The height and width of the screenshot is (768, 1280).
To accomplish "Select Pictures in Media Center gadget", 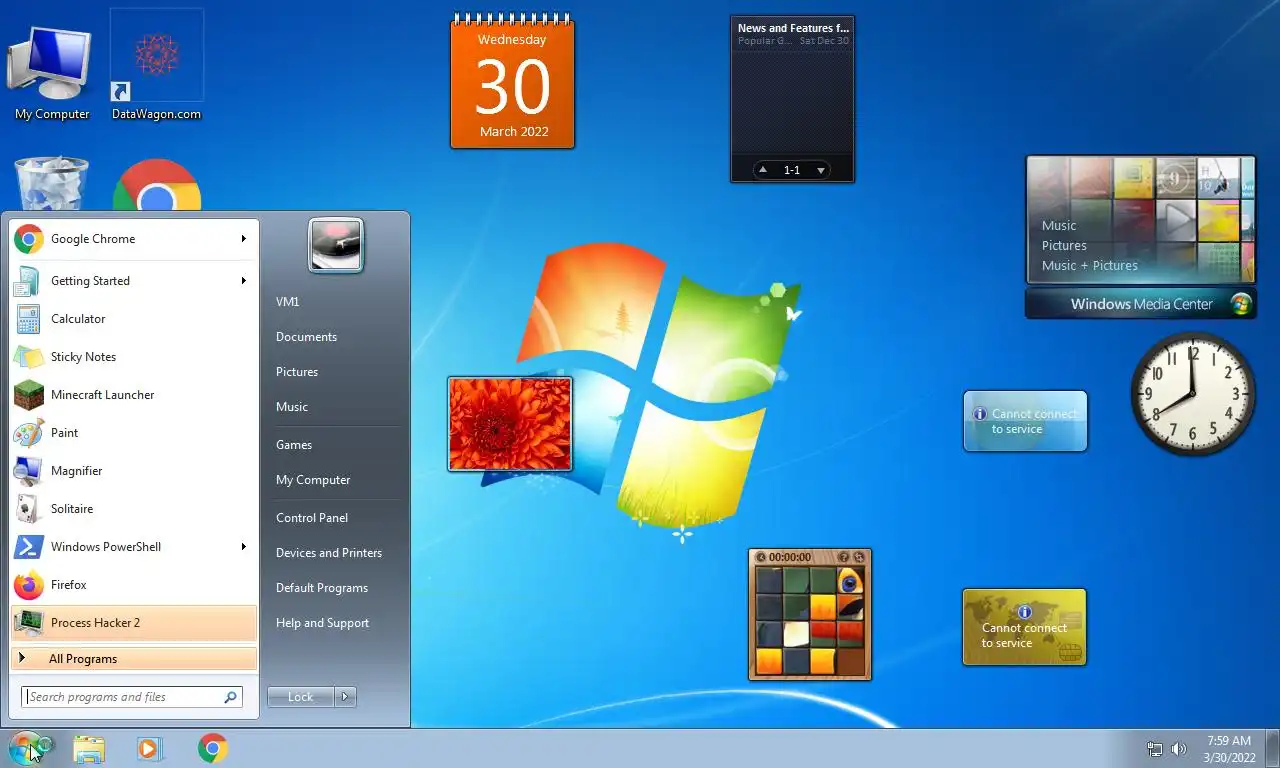I will 1064,246.
